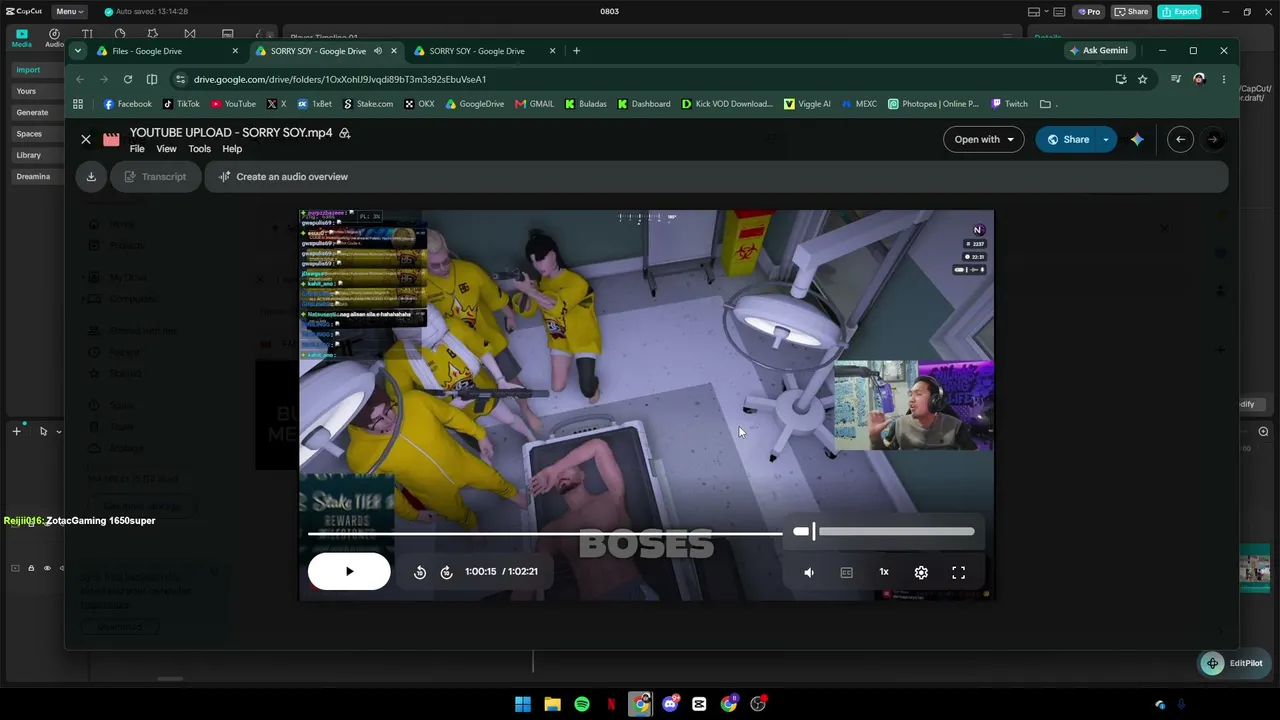Viewport: 1280px width, 720px height.
Task: Switch to the Files - Google Drive tab
Action: [x=160, y=51]
